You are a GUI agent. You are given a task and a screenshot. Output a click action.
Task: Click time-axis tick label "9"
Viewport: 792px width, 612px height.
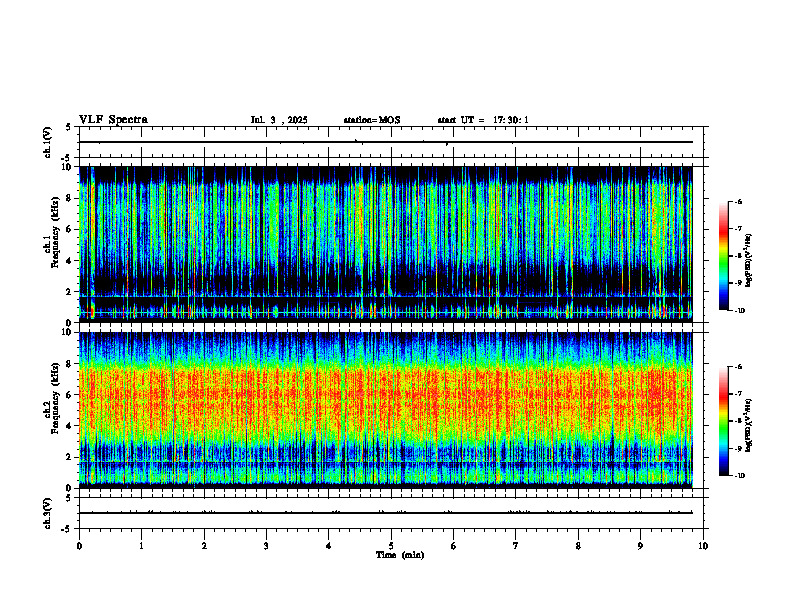[640, 546]
